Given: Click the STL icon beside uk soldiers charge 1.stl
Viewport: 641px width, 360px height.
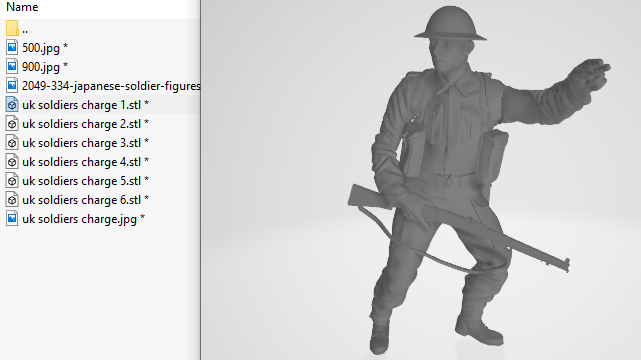Looking at the screenshot, I should (x=12, y=105).
